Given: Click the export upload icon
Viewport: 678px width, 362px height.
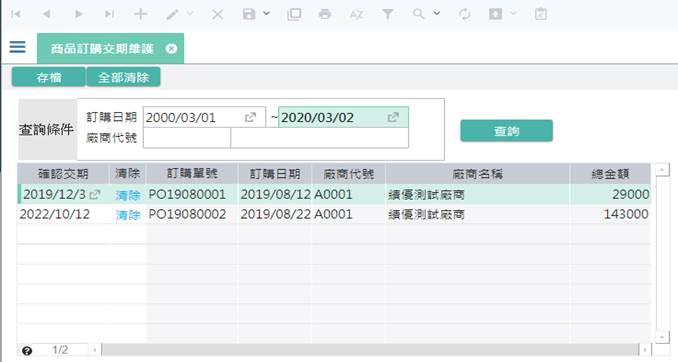Looking at the screenshot, I should click(x=496, y=14).
